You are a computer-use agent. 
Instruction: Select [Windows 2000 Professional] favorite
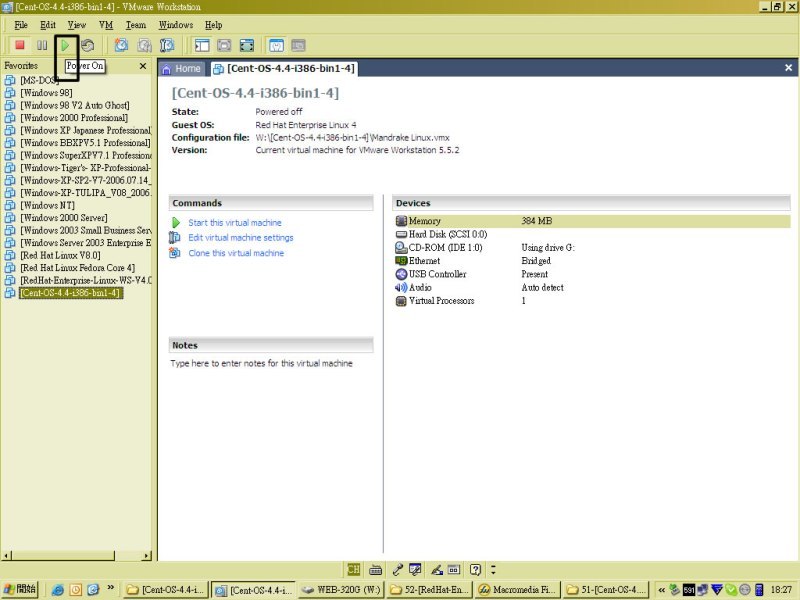click(74, 118)
